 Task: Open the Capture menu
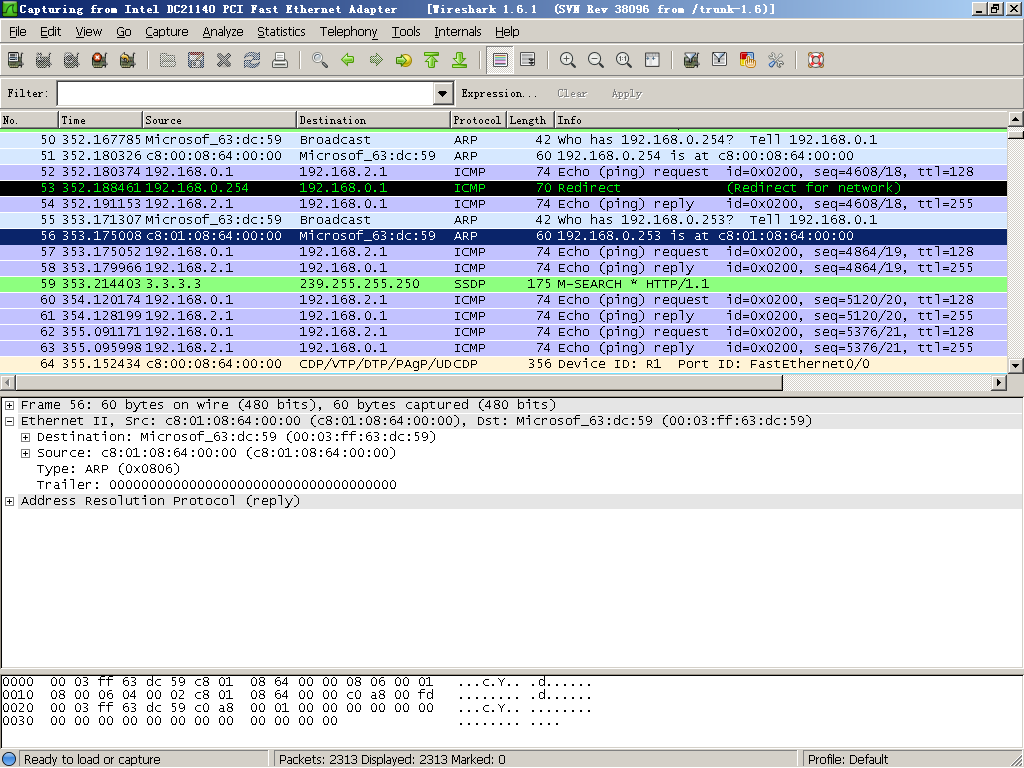[x=167, y=31]
